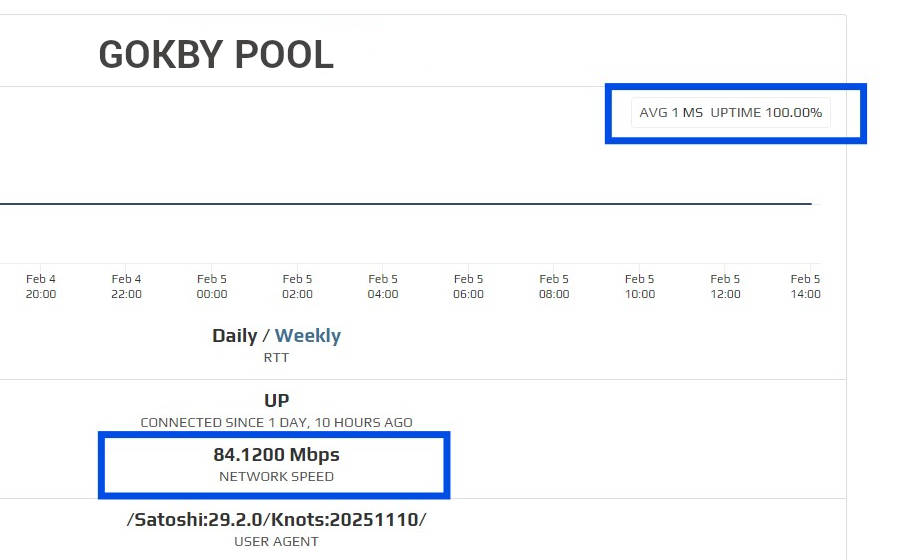Click the 84.1200 Mbps speed value
The width and height of the screenshot is (900, 560).
click(276, 455)
